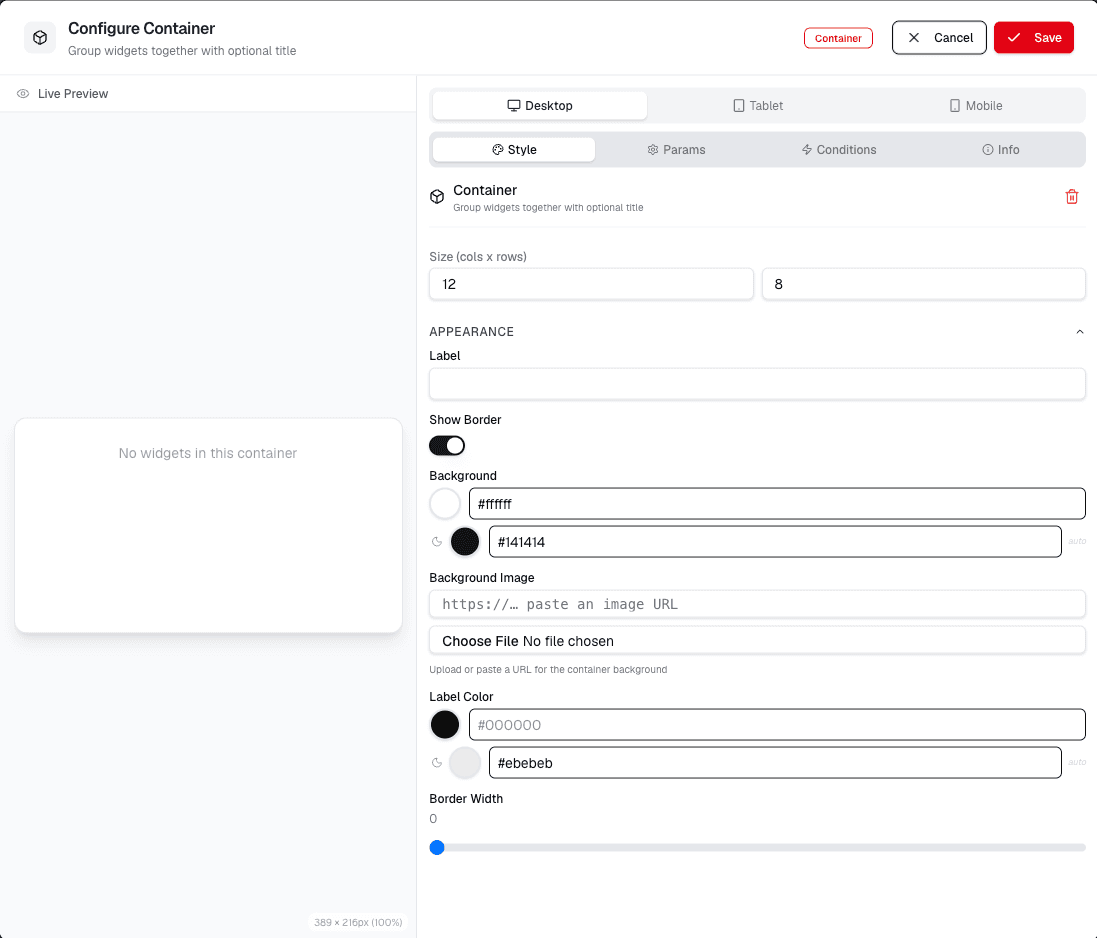
Task: Click the empty container preview card
Action: click(208, 525)
